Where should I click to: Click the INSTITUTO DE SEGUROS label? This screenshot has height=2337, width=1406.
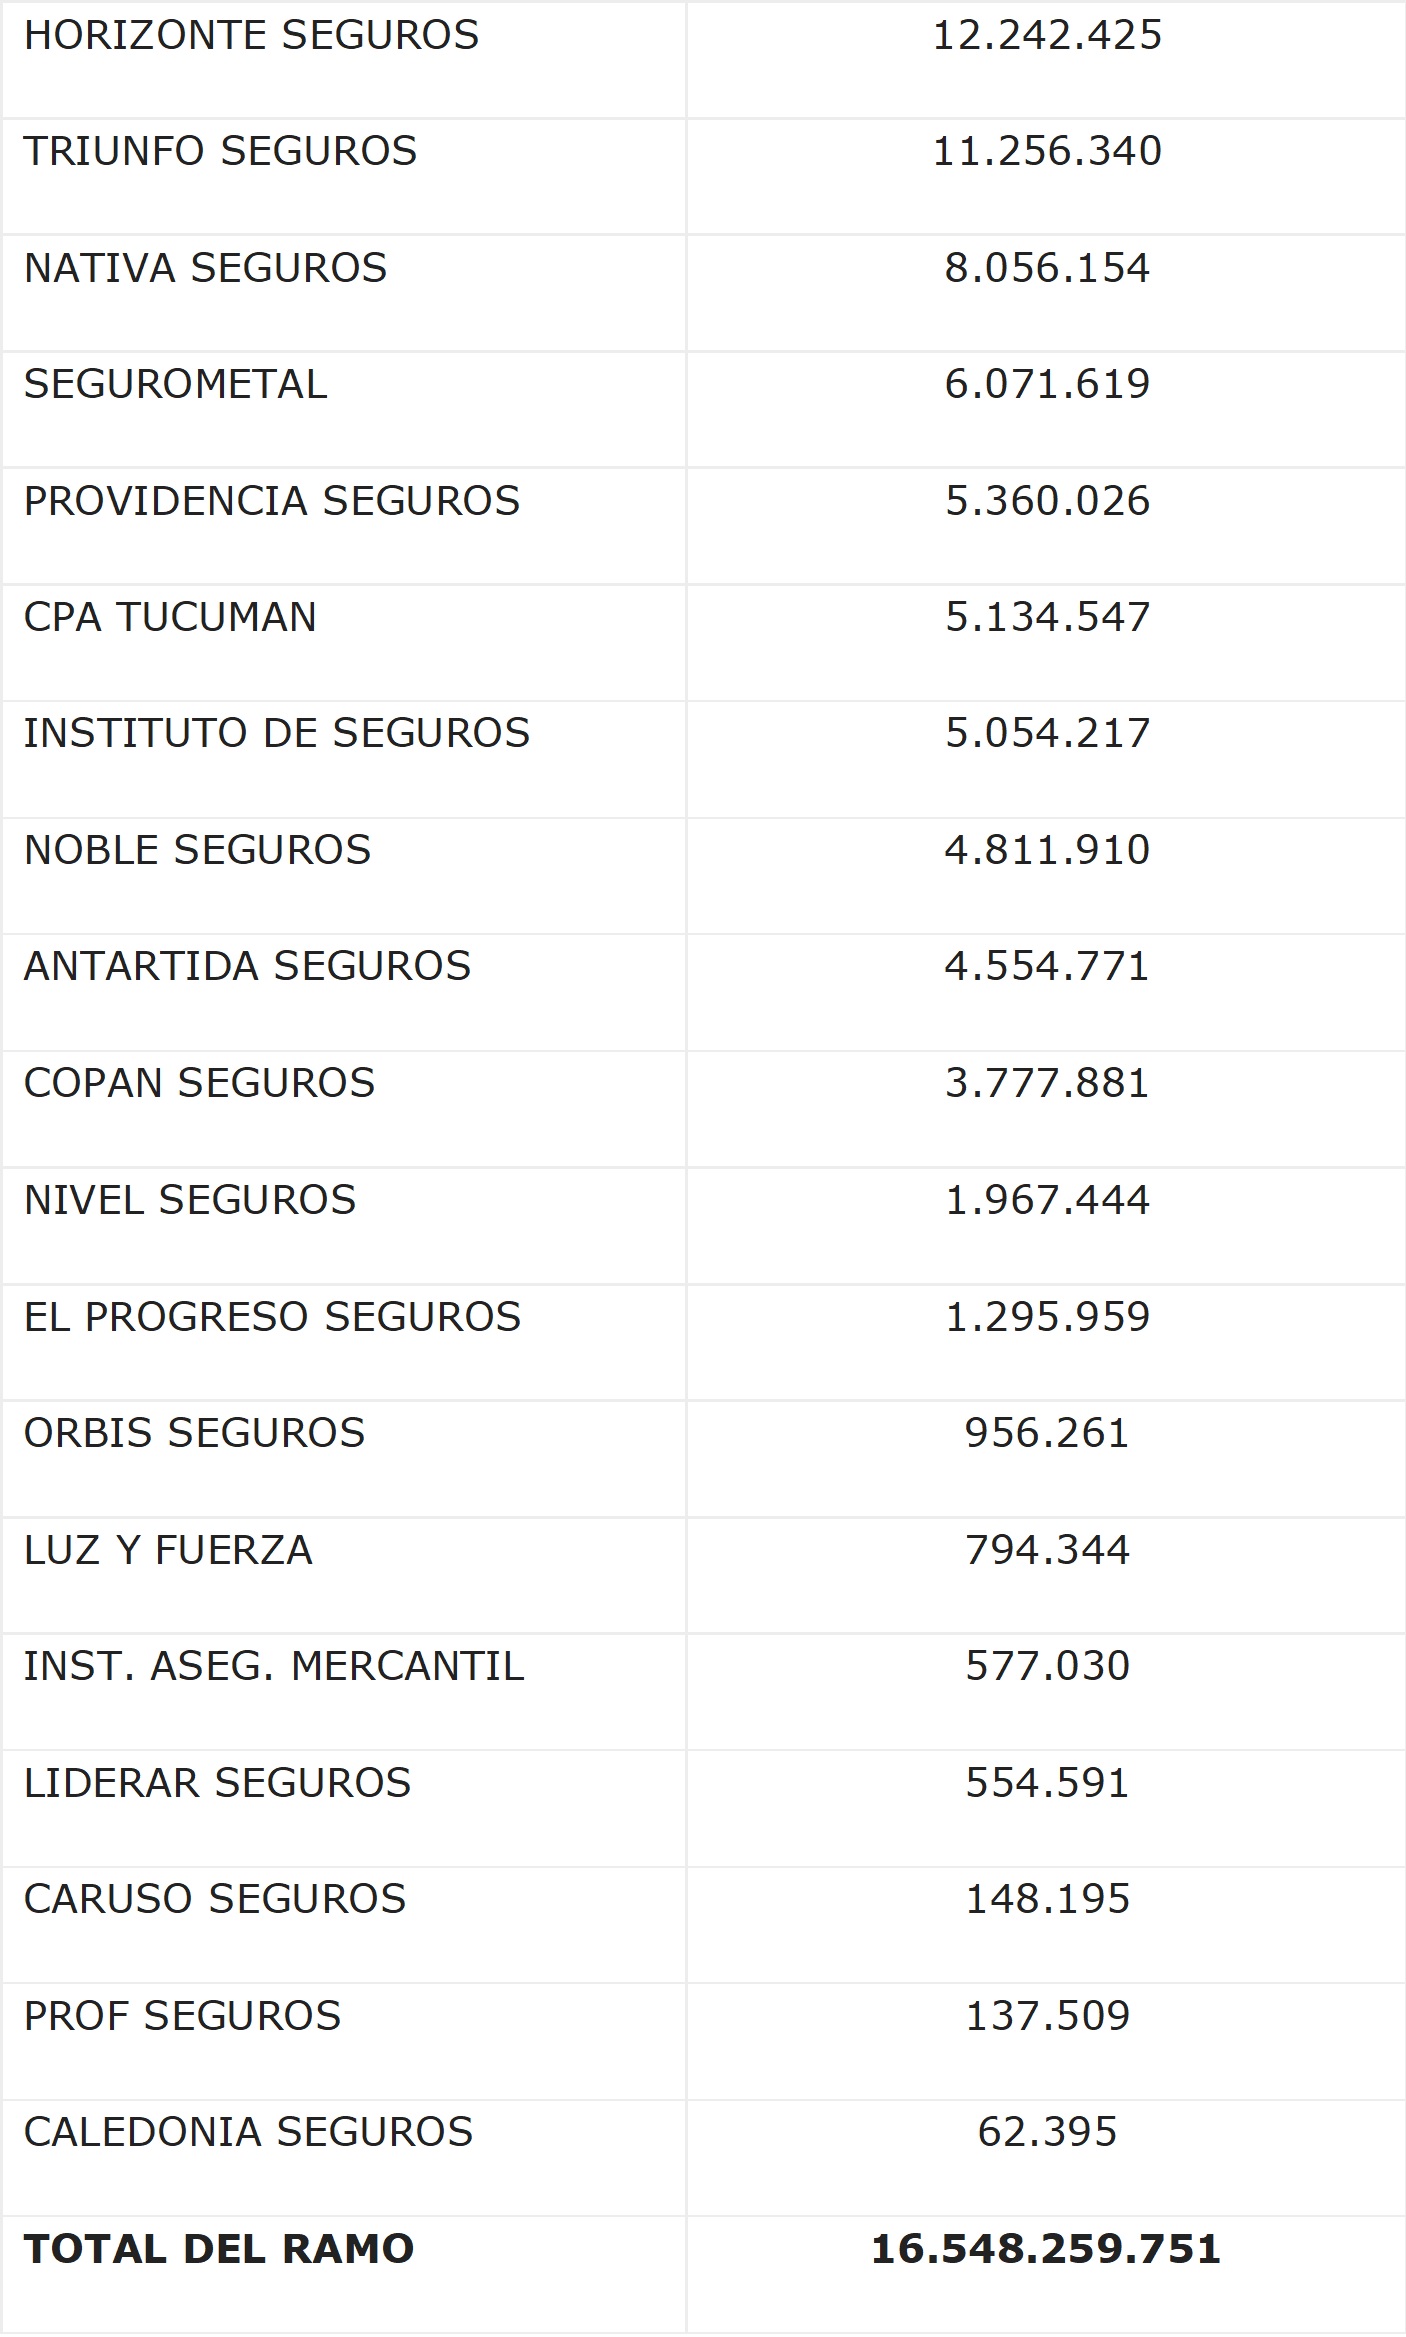(277, 733)
